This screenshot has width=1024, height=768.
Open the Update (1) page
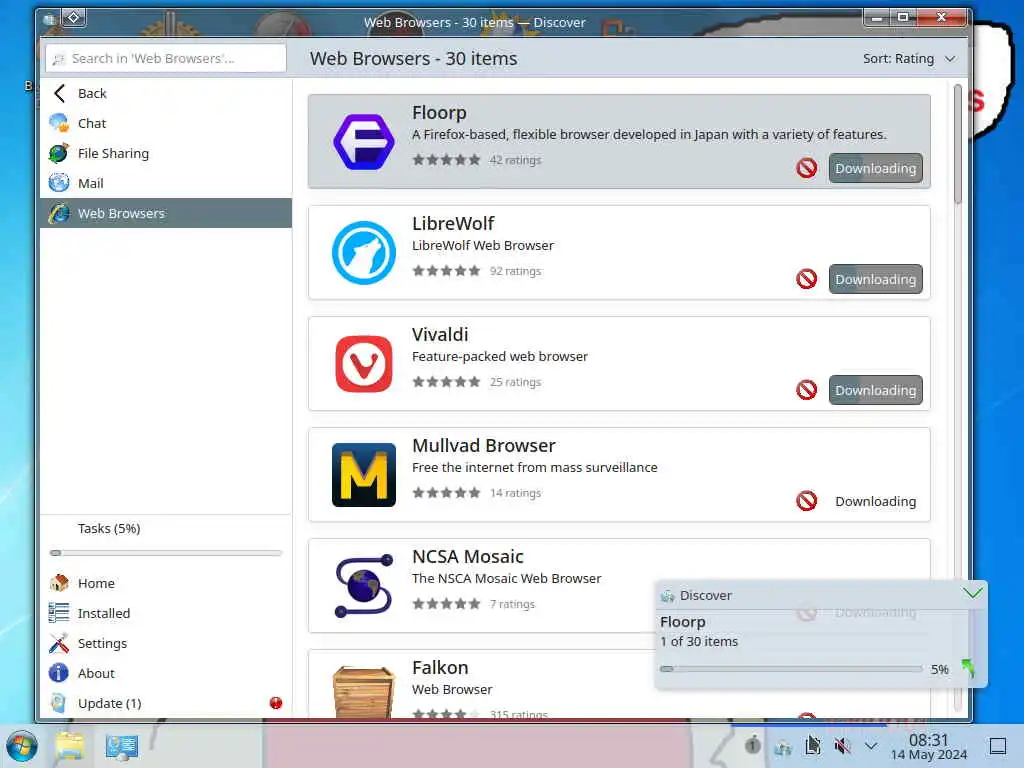[x=166, y=703]
